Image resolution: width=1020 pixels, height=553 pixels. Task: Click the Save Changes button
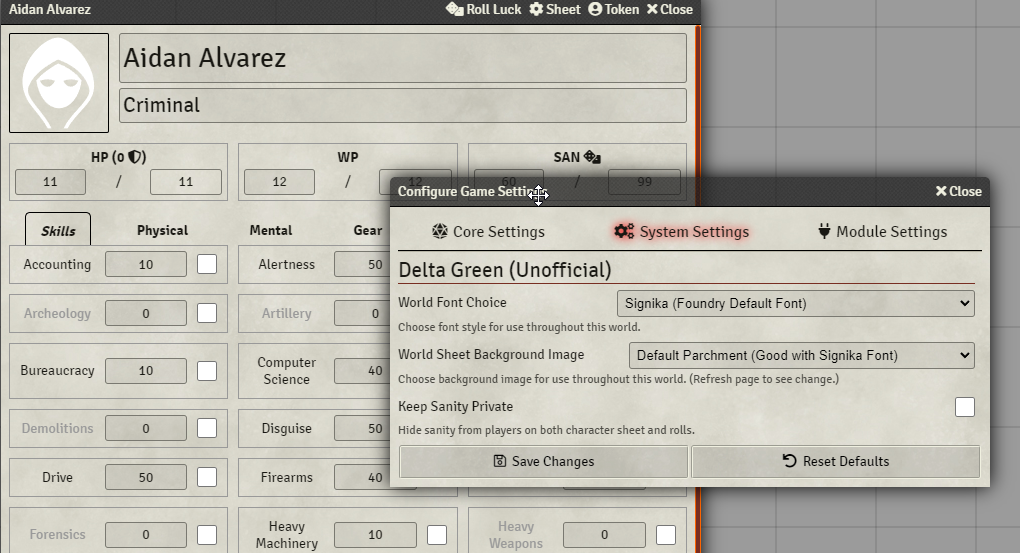[x=543, y=461]
